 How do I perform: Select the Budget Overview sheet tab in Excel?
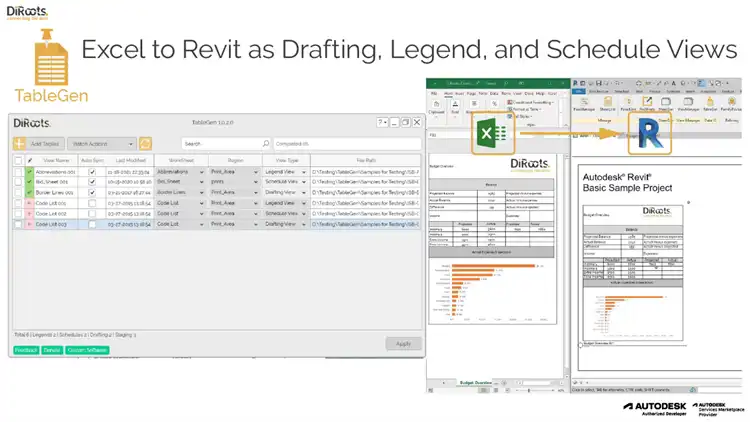coord(475,383)
